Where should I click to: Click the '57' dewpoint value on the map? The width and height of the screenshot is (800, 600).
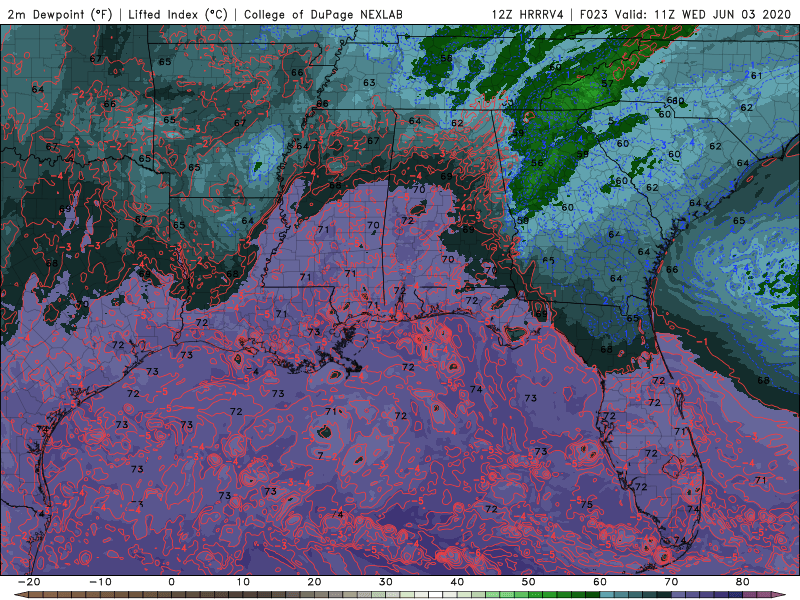click(x=607, y=84)
